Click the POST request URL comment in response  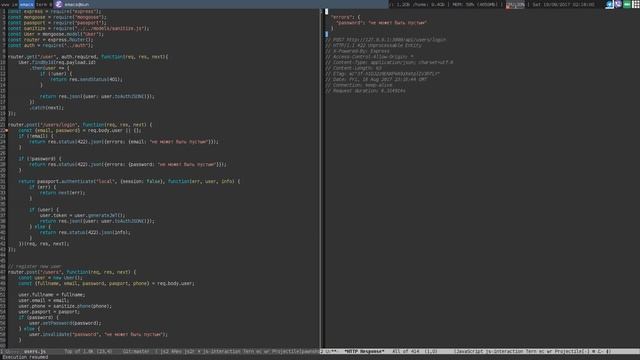(386, 40)
